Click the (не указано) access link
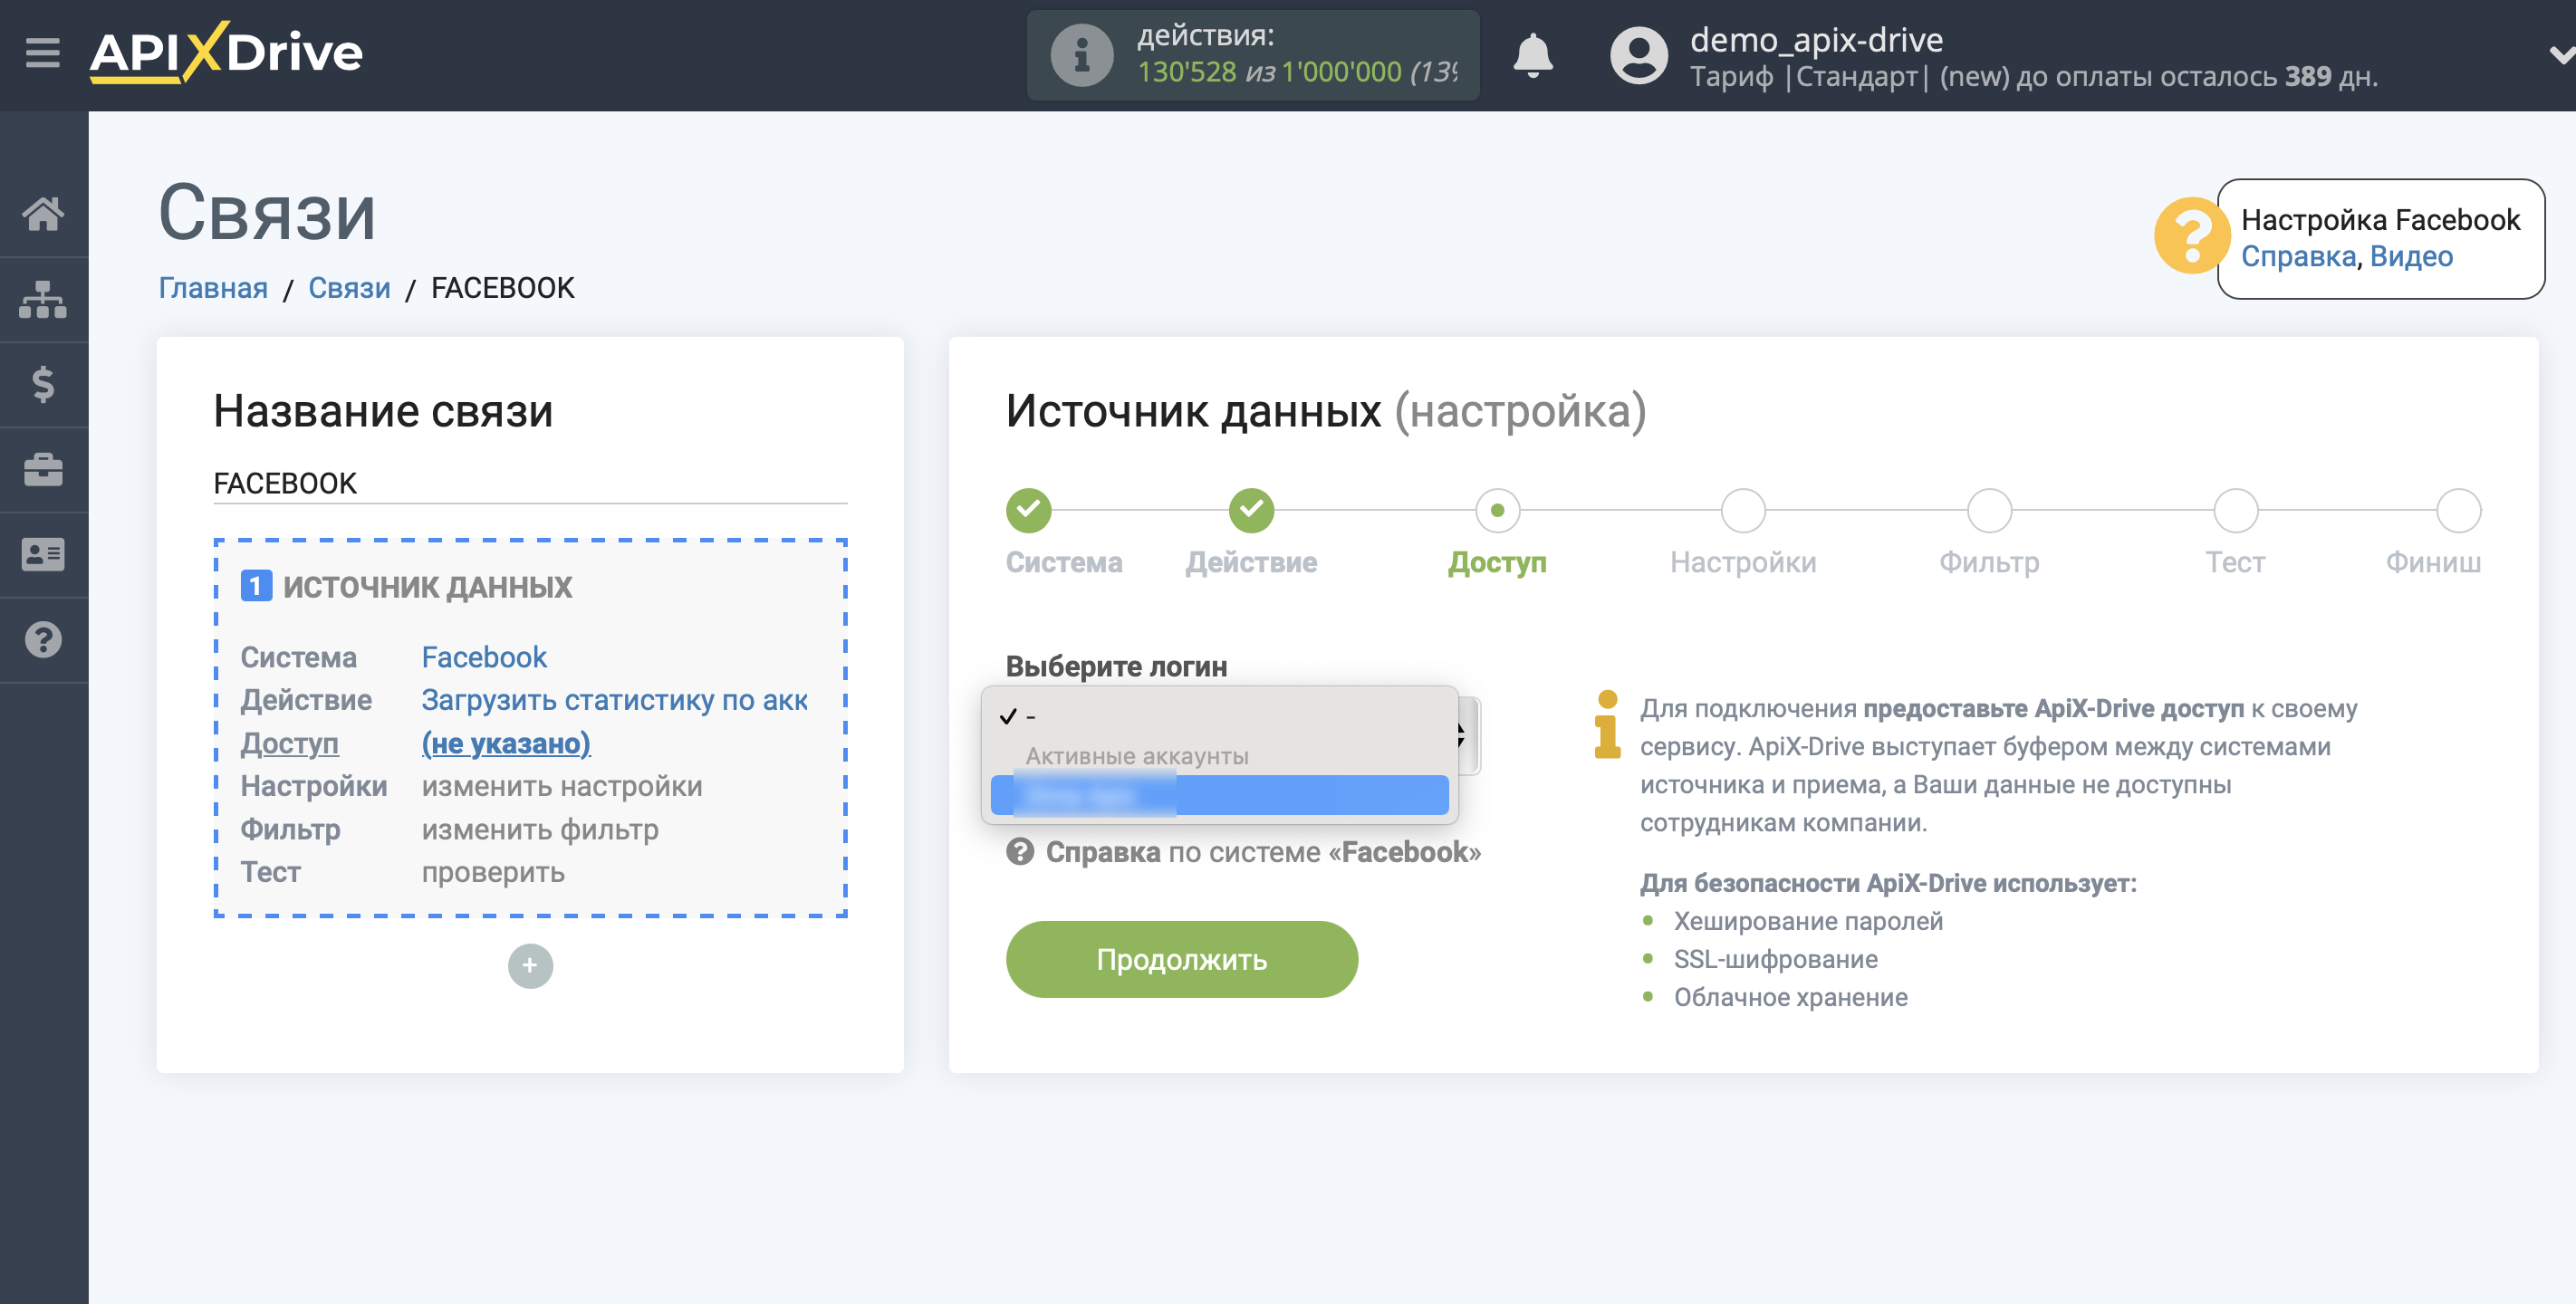This screenshot has height=1304, width=2576. (506, 743)
